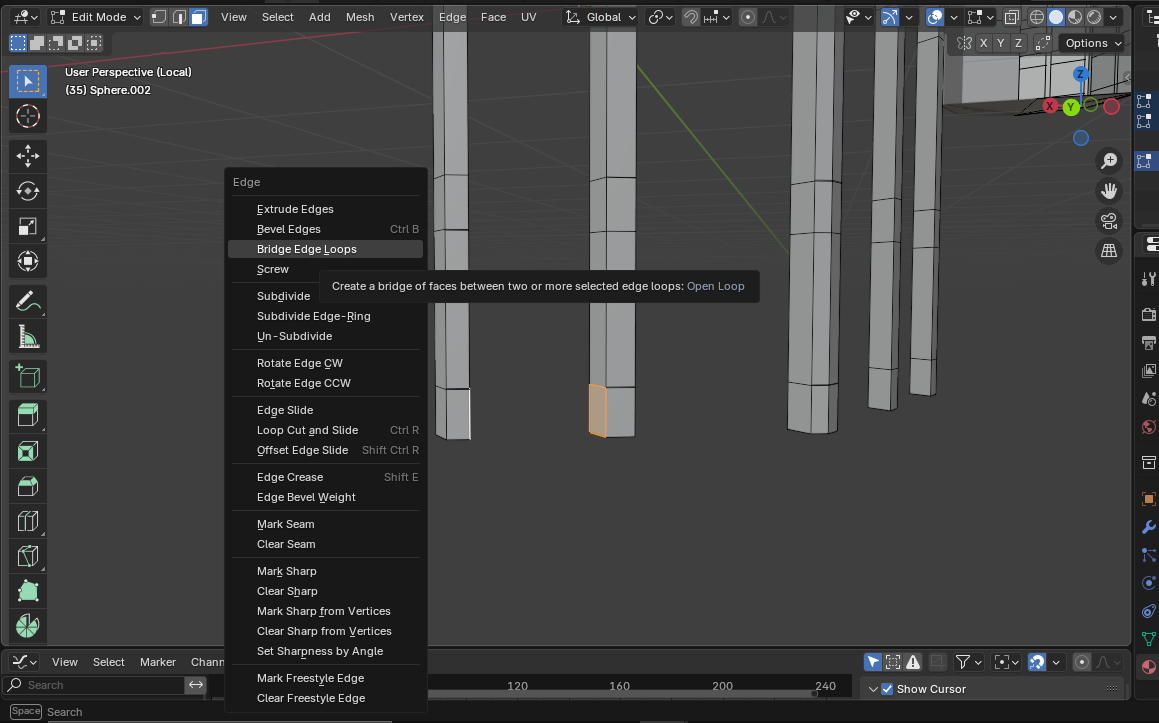Select the Knife tool
This screenshot has width=1159, height=723.
click(x=27, y=556)
